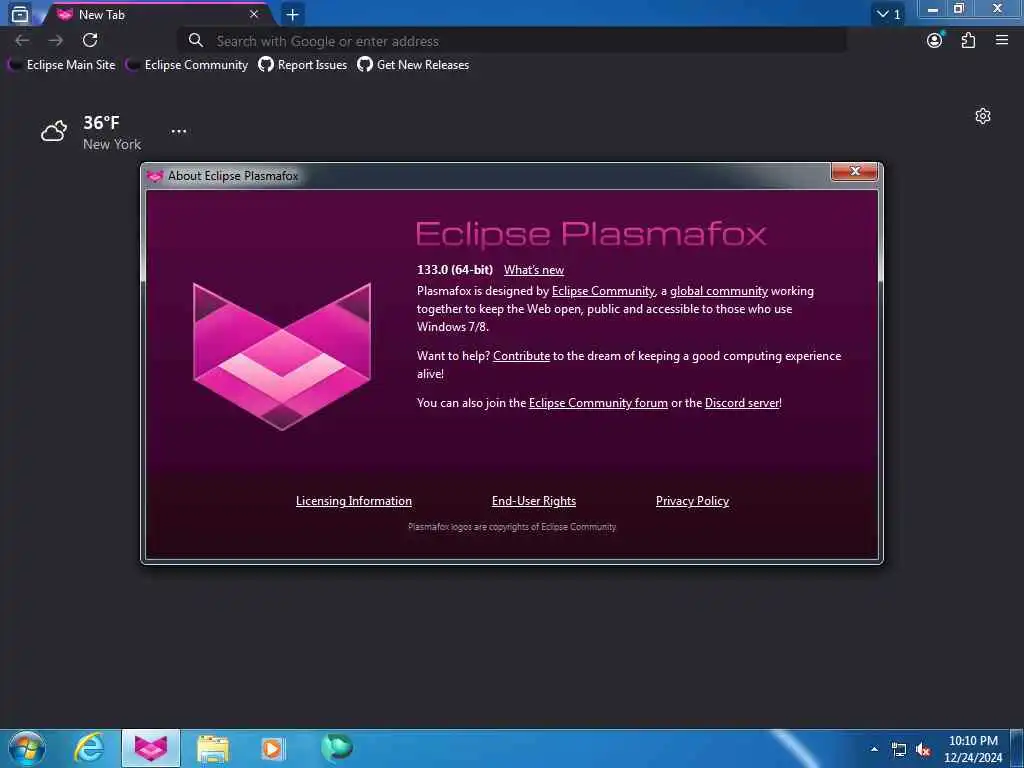Open Licensing Information link
The height and width of the screenshot is (768, 1024).
click(353, 501)
